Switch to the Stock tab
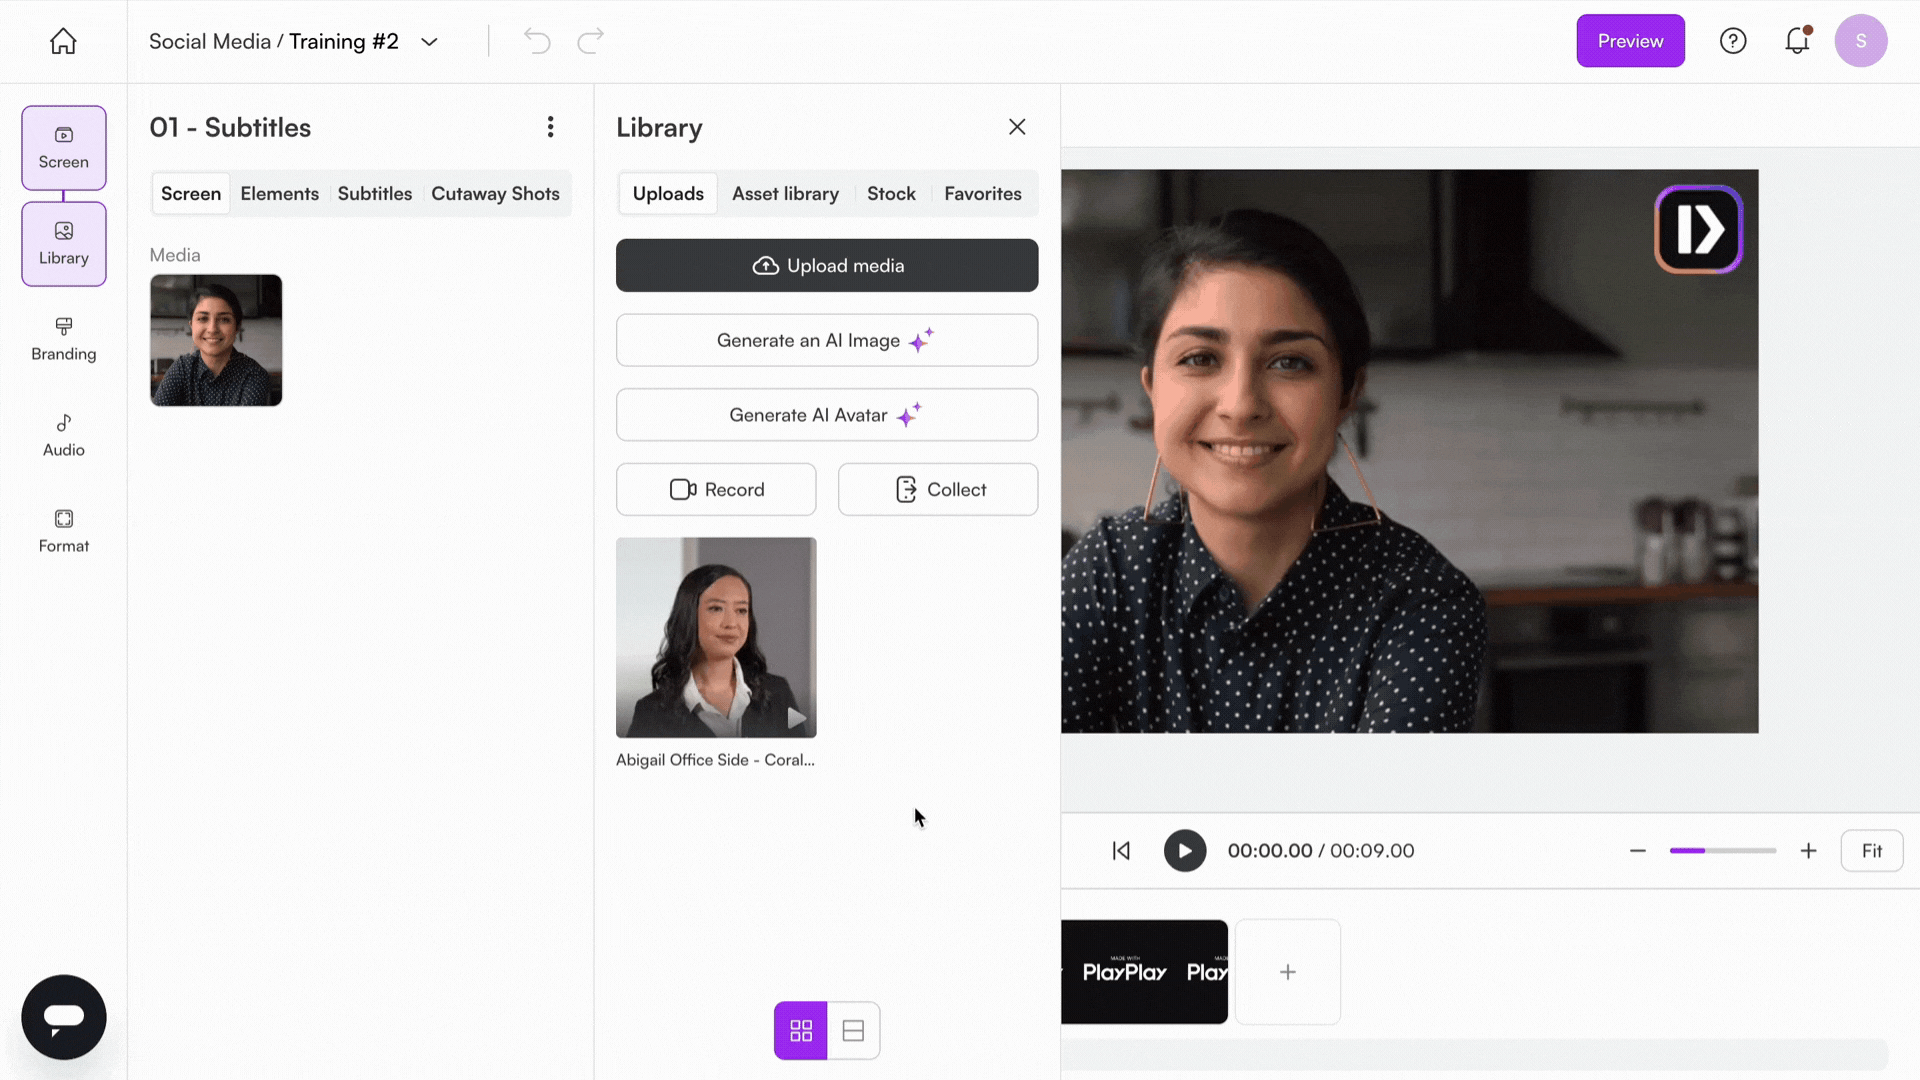This screenshot has height=1080, width=1920. (x=890, y=194)
